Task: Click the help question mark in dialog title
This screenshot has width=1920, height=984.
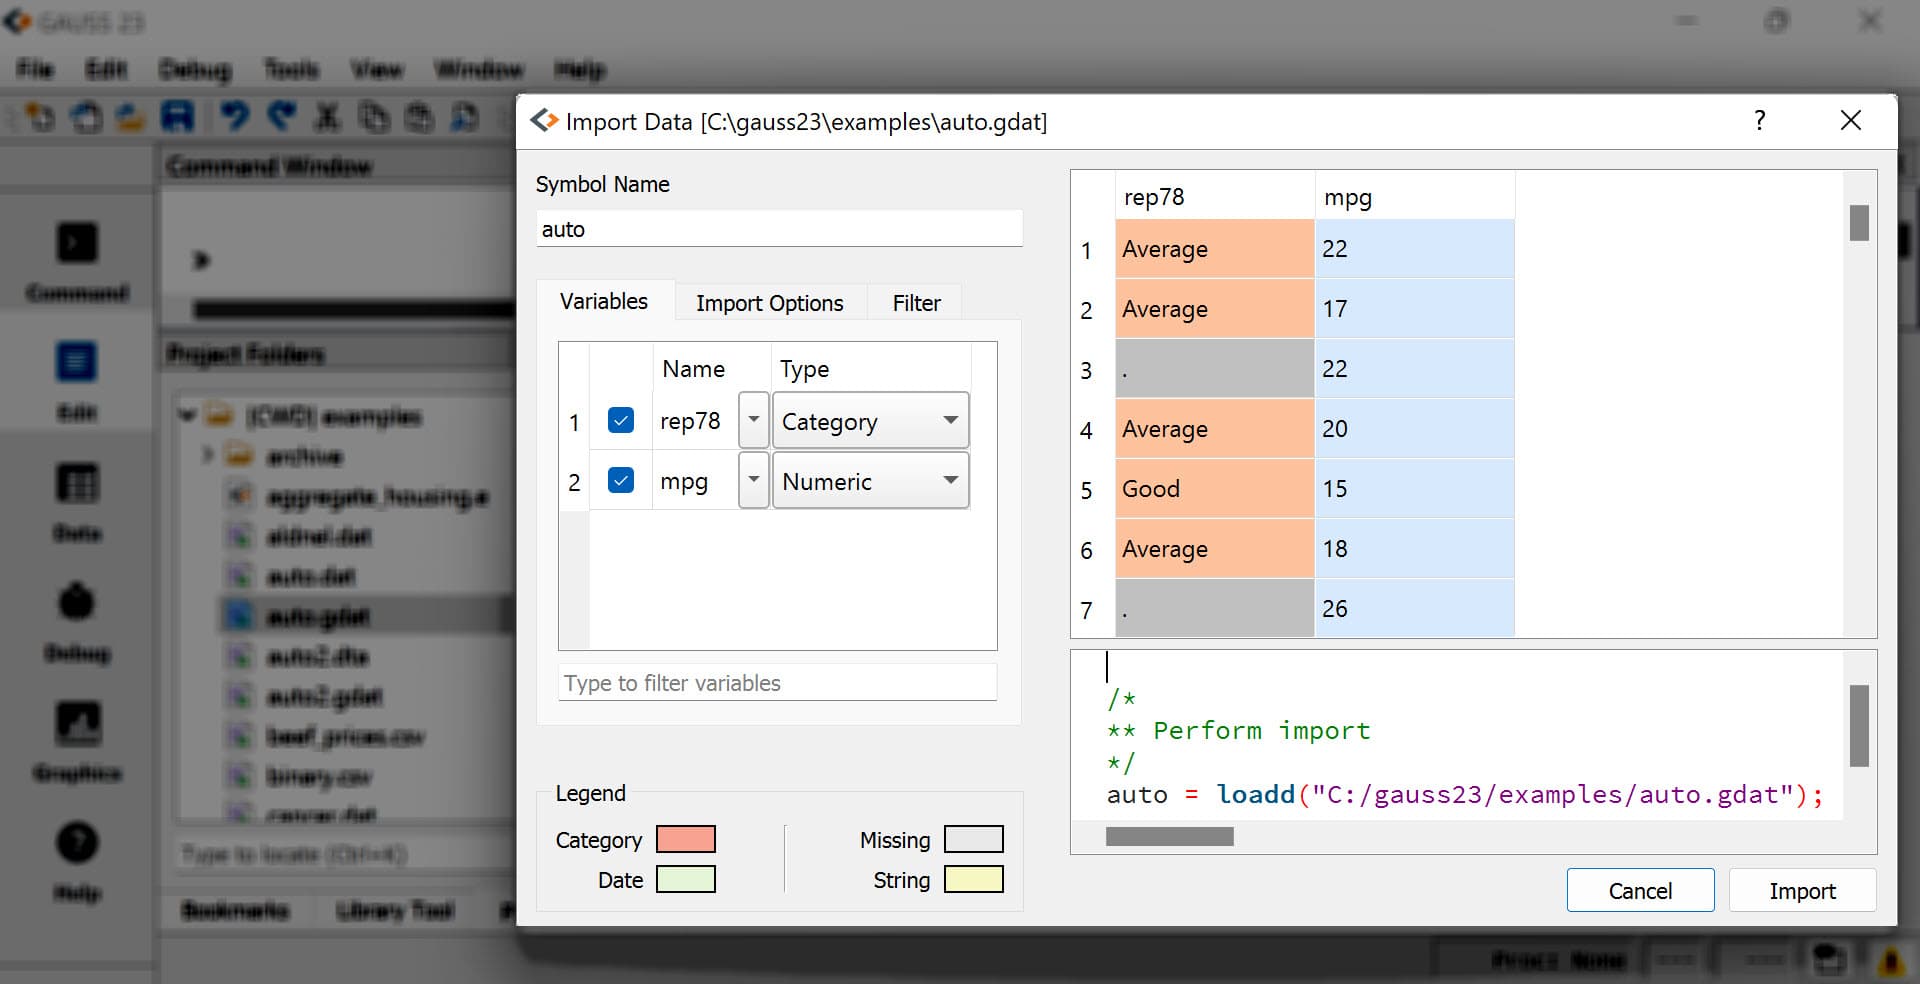Action: pyautogui.click(x=1760, y=121)
